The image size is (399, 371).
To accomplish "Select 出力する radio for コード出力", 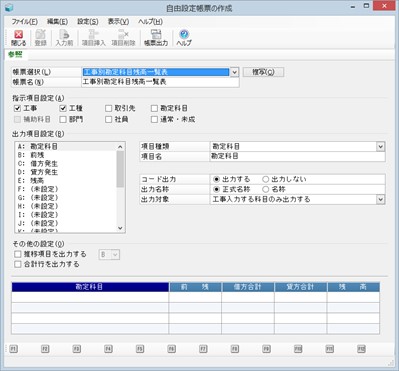I will (x=217, y=179).
